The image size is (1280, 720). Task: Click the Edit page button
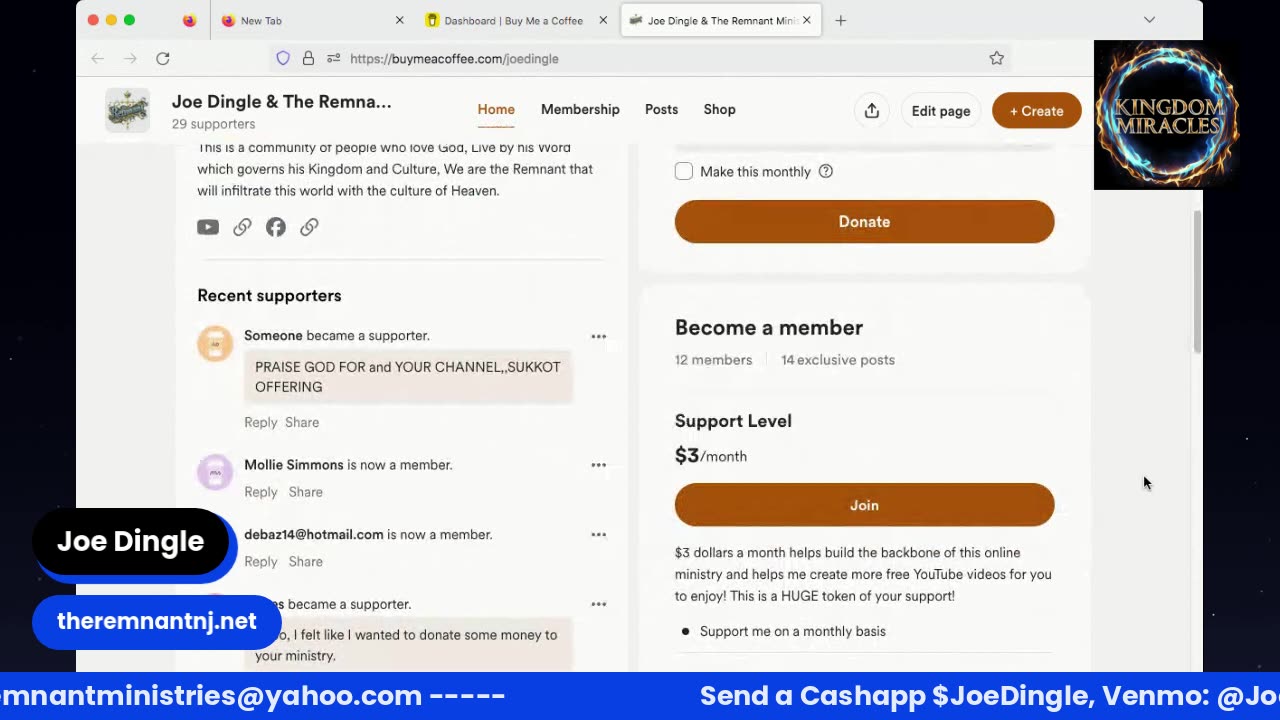pos(941,110)
